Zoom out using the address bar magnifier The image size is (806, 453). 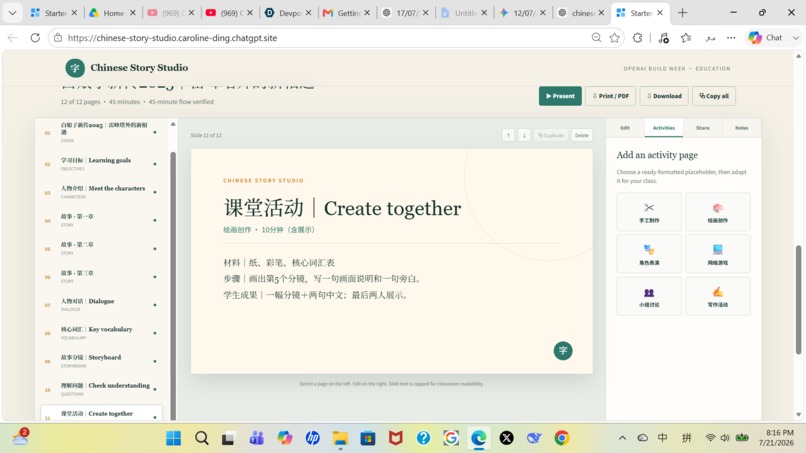pyautogui.click(x=596, y=38)
